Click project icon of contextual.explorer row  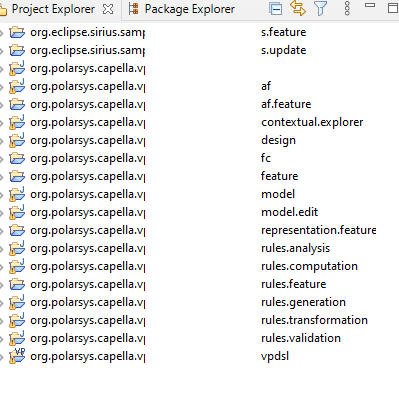tap(17, 122)
